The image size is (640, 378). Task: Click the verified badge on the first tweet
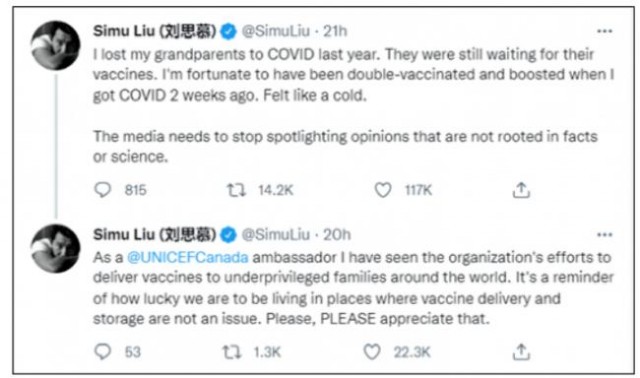click(229, 31)
